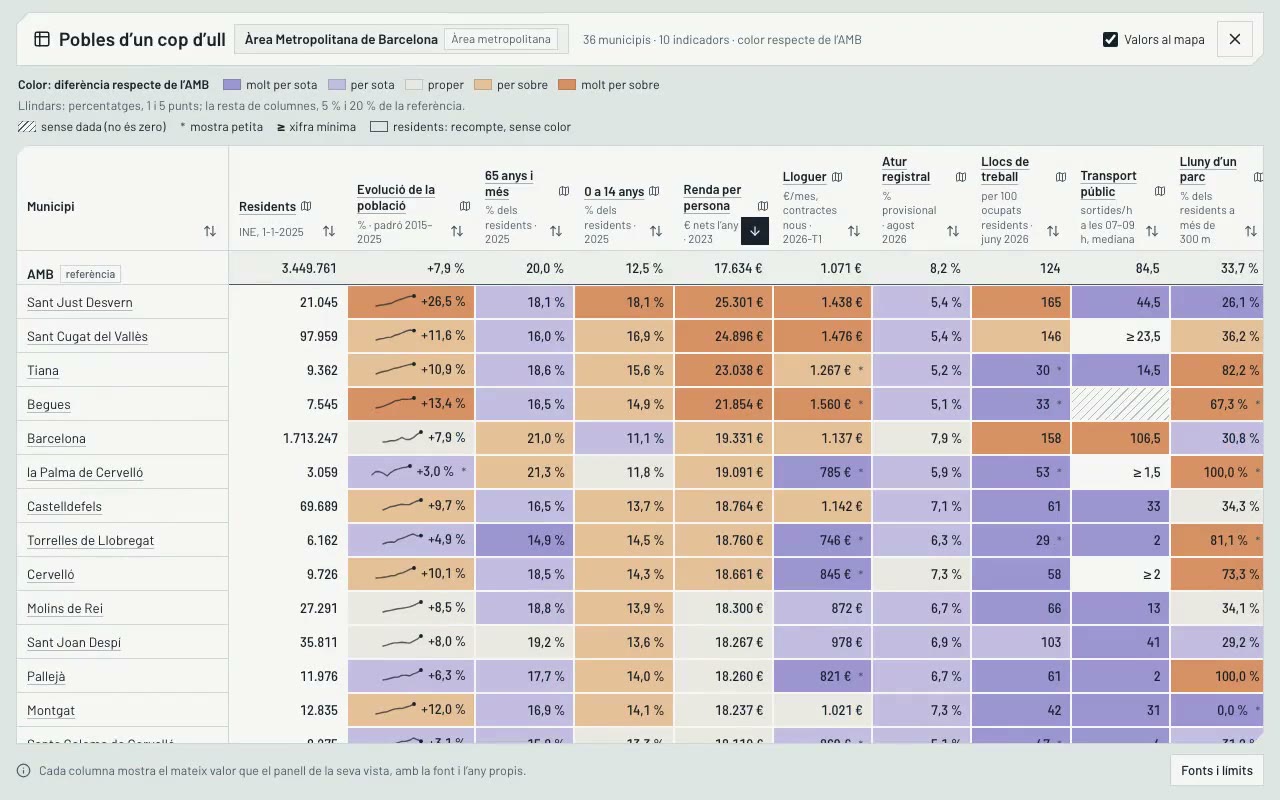Viewport: 1280px width, 800px height.
Task: Sort by Evolució de la població
Action: pyautogui.click(x=457, y=231)
